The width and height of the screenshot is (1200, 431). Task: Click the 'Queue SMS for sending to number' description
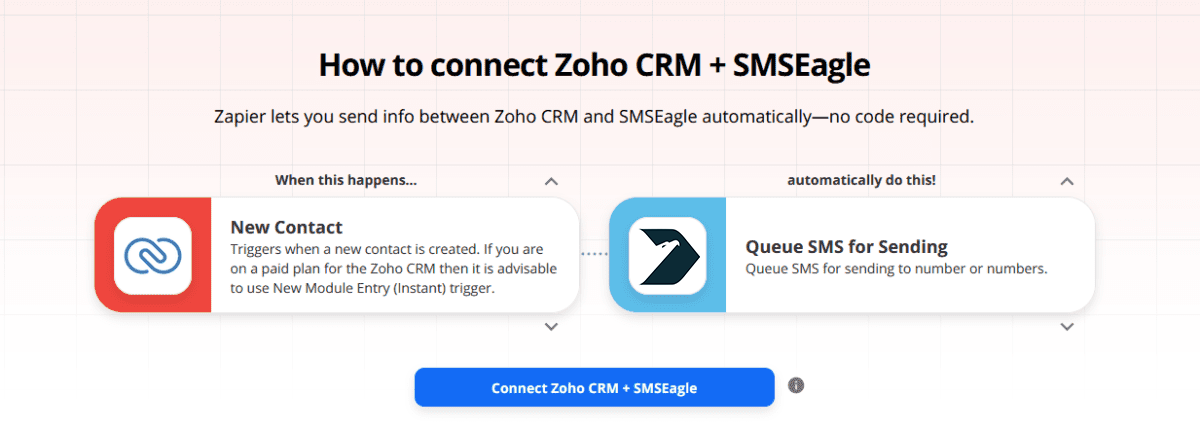pos(896,269)
